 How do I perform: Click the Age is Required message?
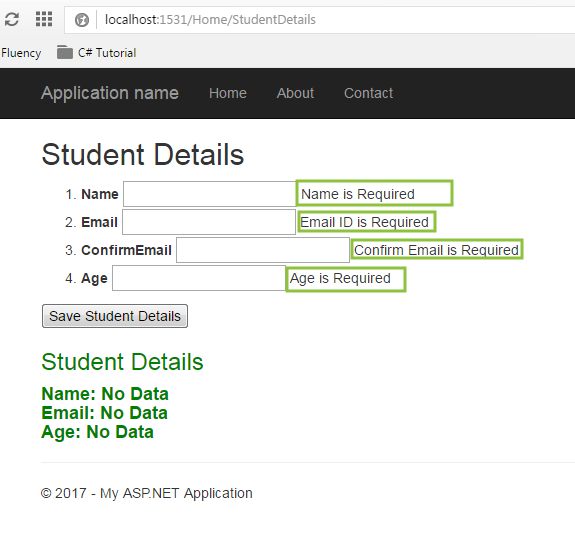tap(340, 278)
